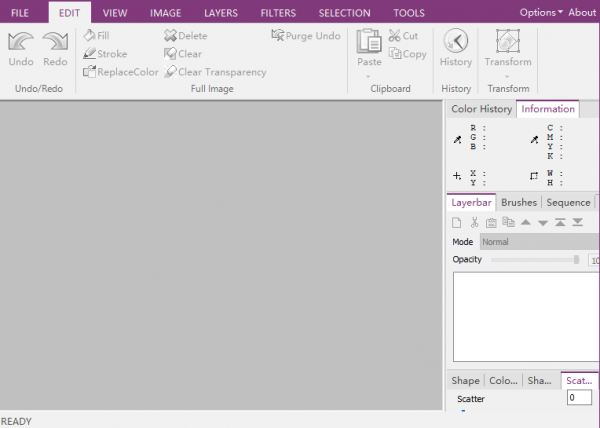Open the layer Mode Normal dropdown

540,242
